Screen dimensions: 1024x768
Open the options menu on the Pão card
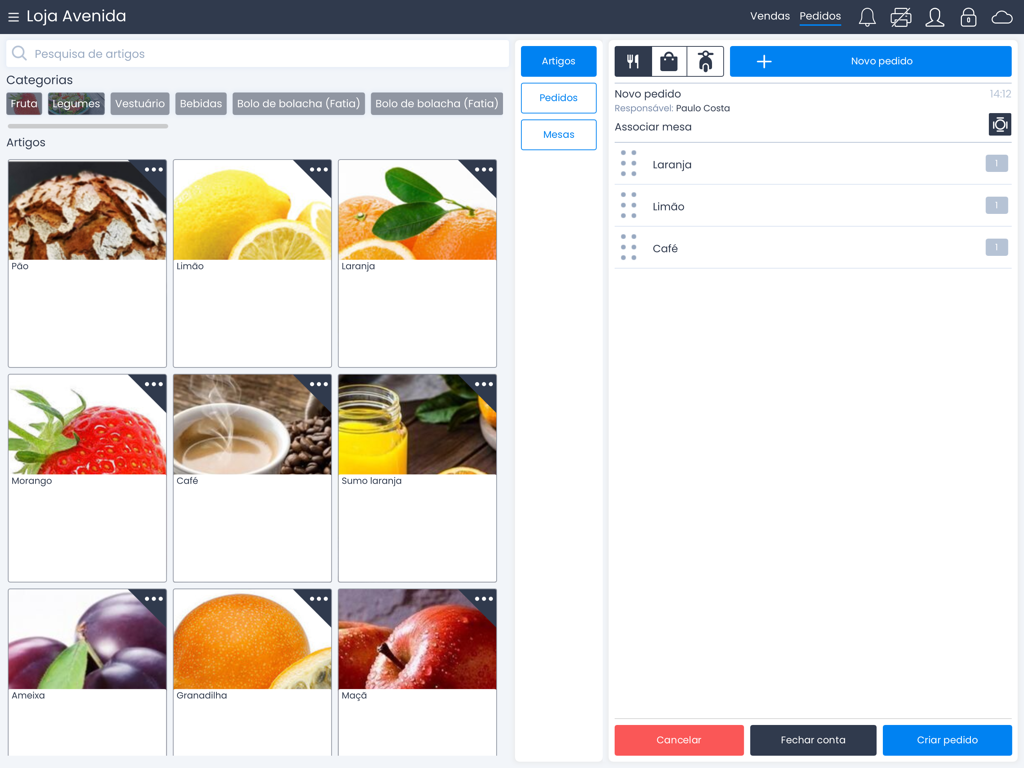154,169
